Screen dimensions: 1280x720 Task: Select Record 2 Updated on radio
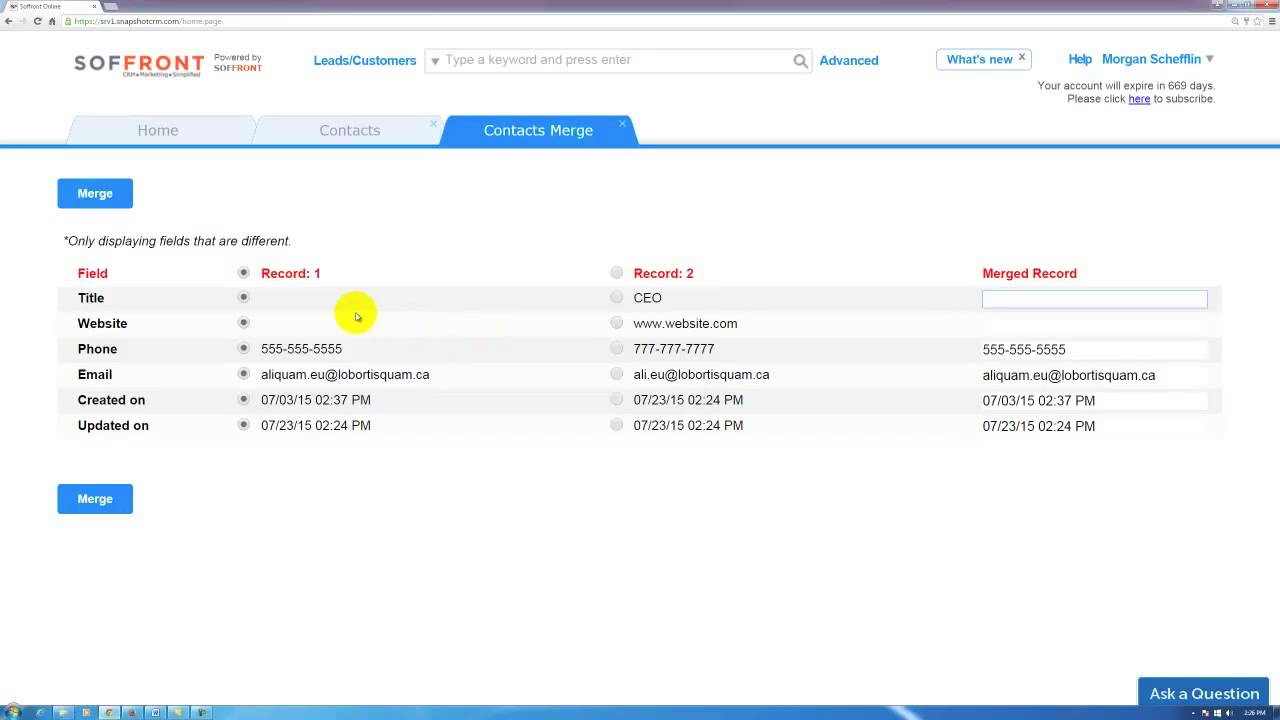coord(616,424)
